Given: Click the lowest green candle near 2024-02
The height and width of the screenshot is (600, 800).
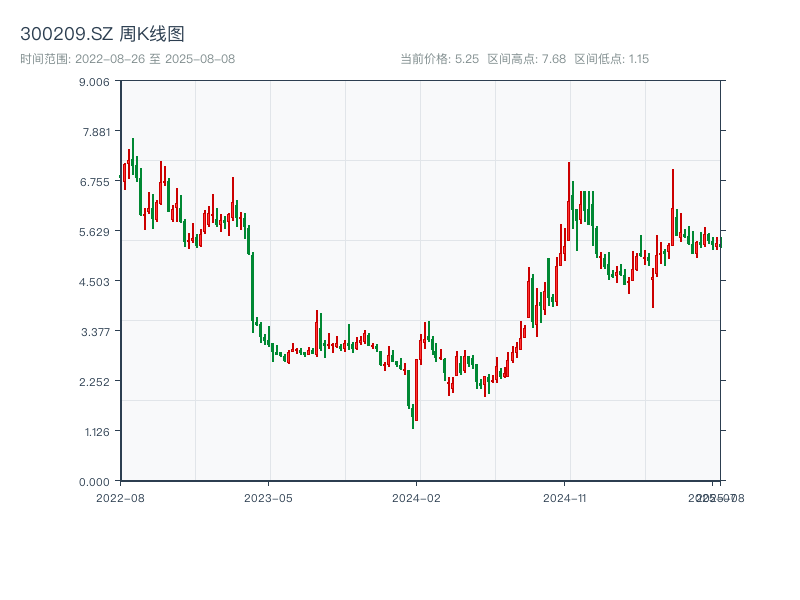Looking at the screenshot, I should point(412,415).
